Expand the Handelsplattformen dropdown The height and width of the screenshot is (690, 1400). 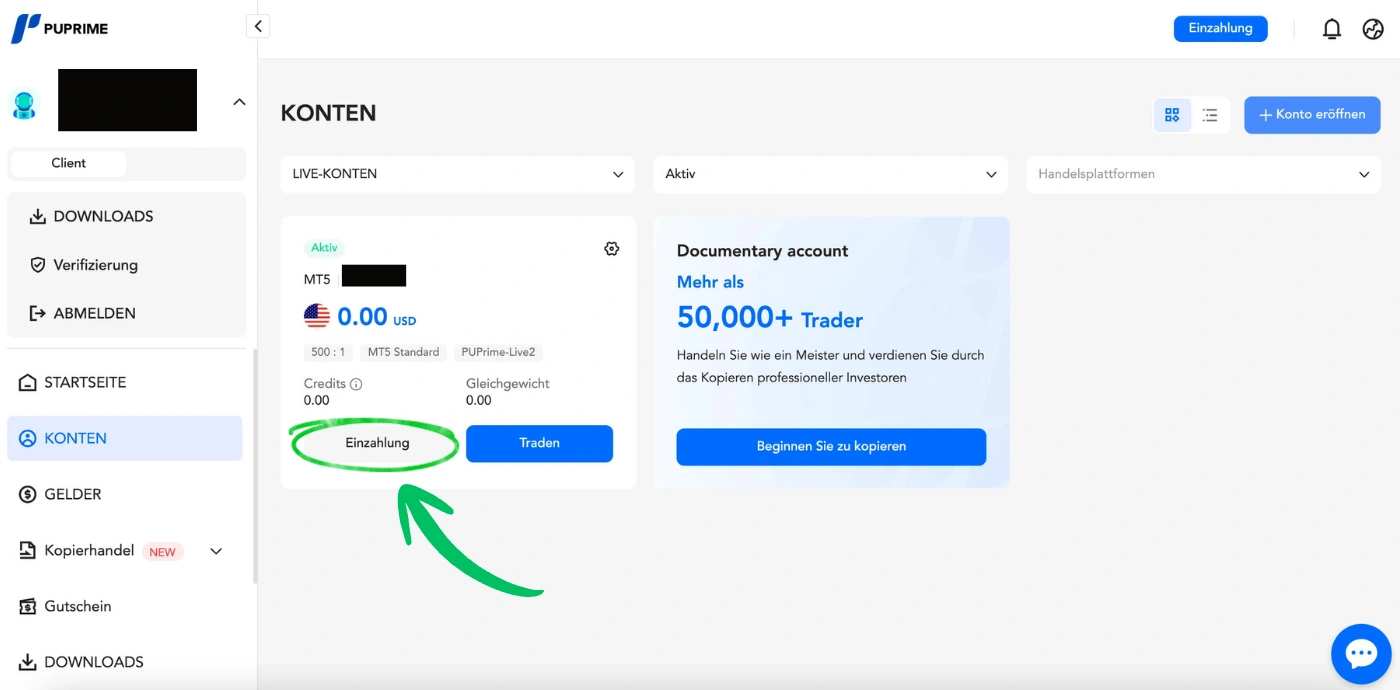1203,174
